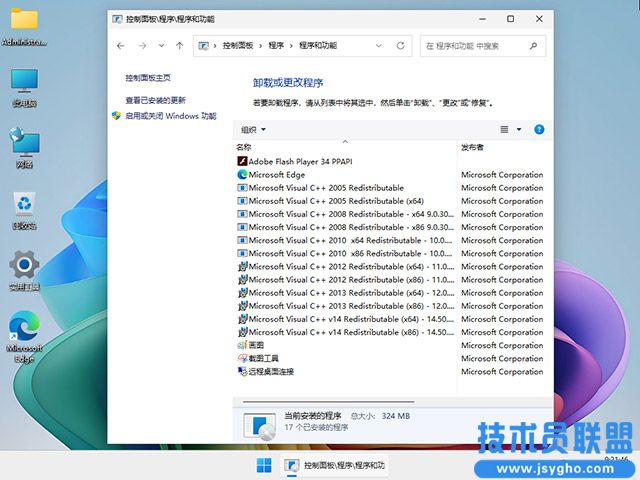Image resolution: width=640 pixels, height=480 pixels.
Task: Click the Back navigation arrow
Action: pos(120,46)
